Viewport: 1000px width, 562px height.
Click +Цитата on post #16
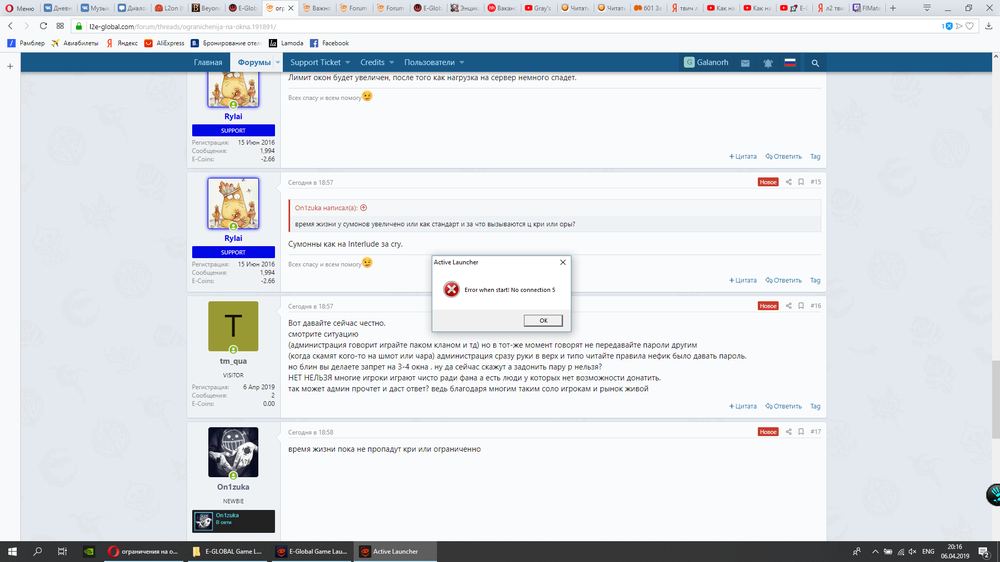743,407
